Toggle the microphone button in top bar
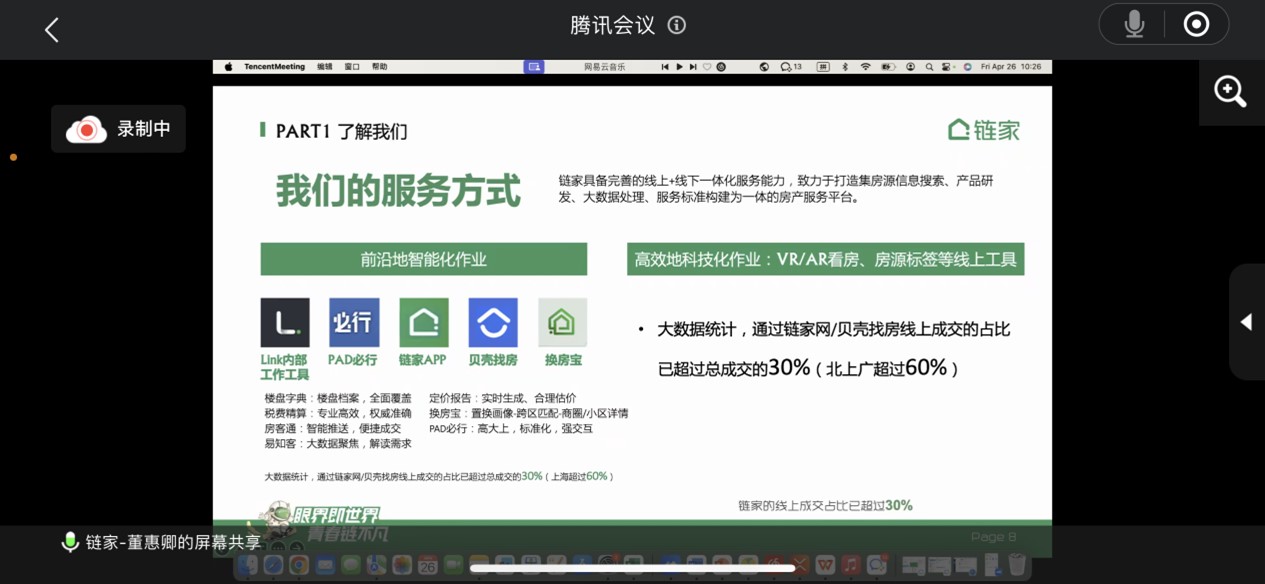Image resolution: width=1265 pixels, height=584 pixels. (x=1134, y=24)
